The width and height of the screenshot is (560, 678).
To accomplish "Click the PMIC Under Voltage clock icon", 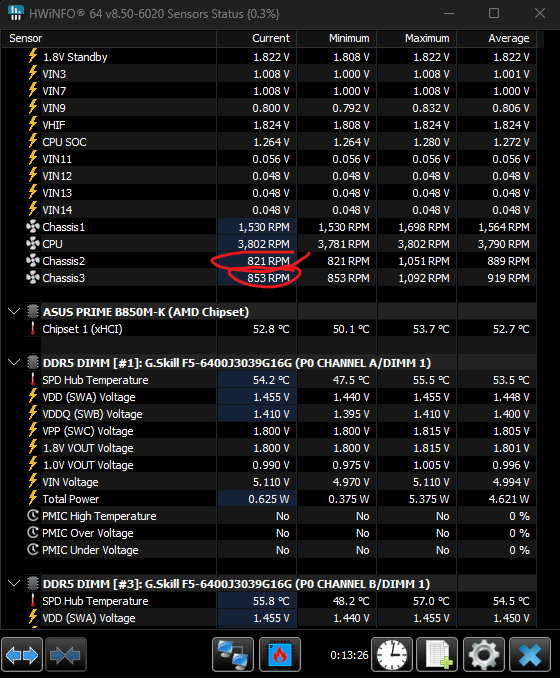I will coord(33,550).
